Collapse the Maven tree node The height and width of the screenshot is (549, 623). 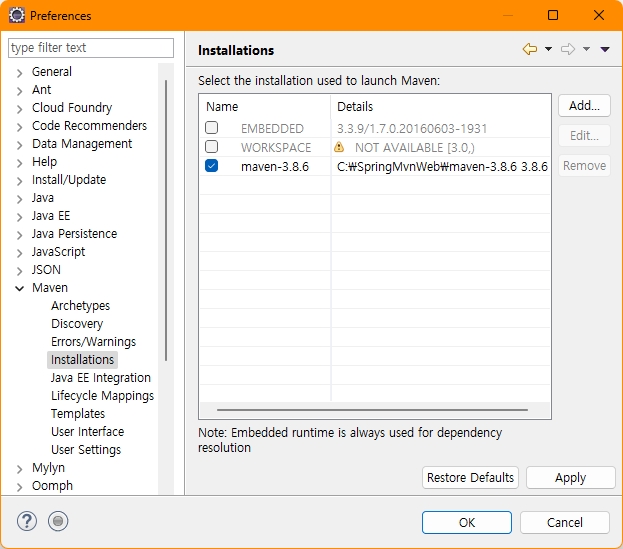pos(19,288)
